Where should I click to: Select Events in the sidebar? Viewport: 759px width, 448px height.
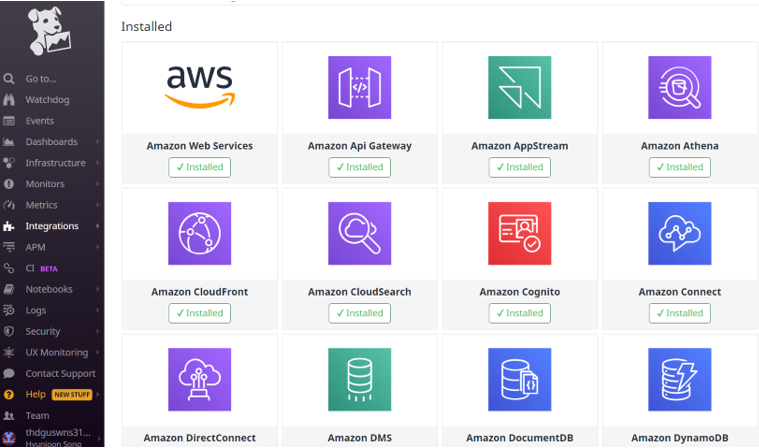pyautogui.click(x=40, y=121)
